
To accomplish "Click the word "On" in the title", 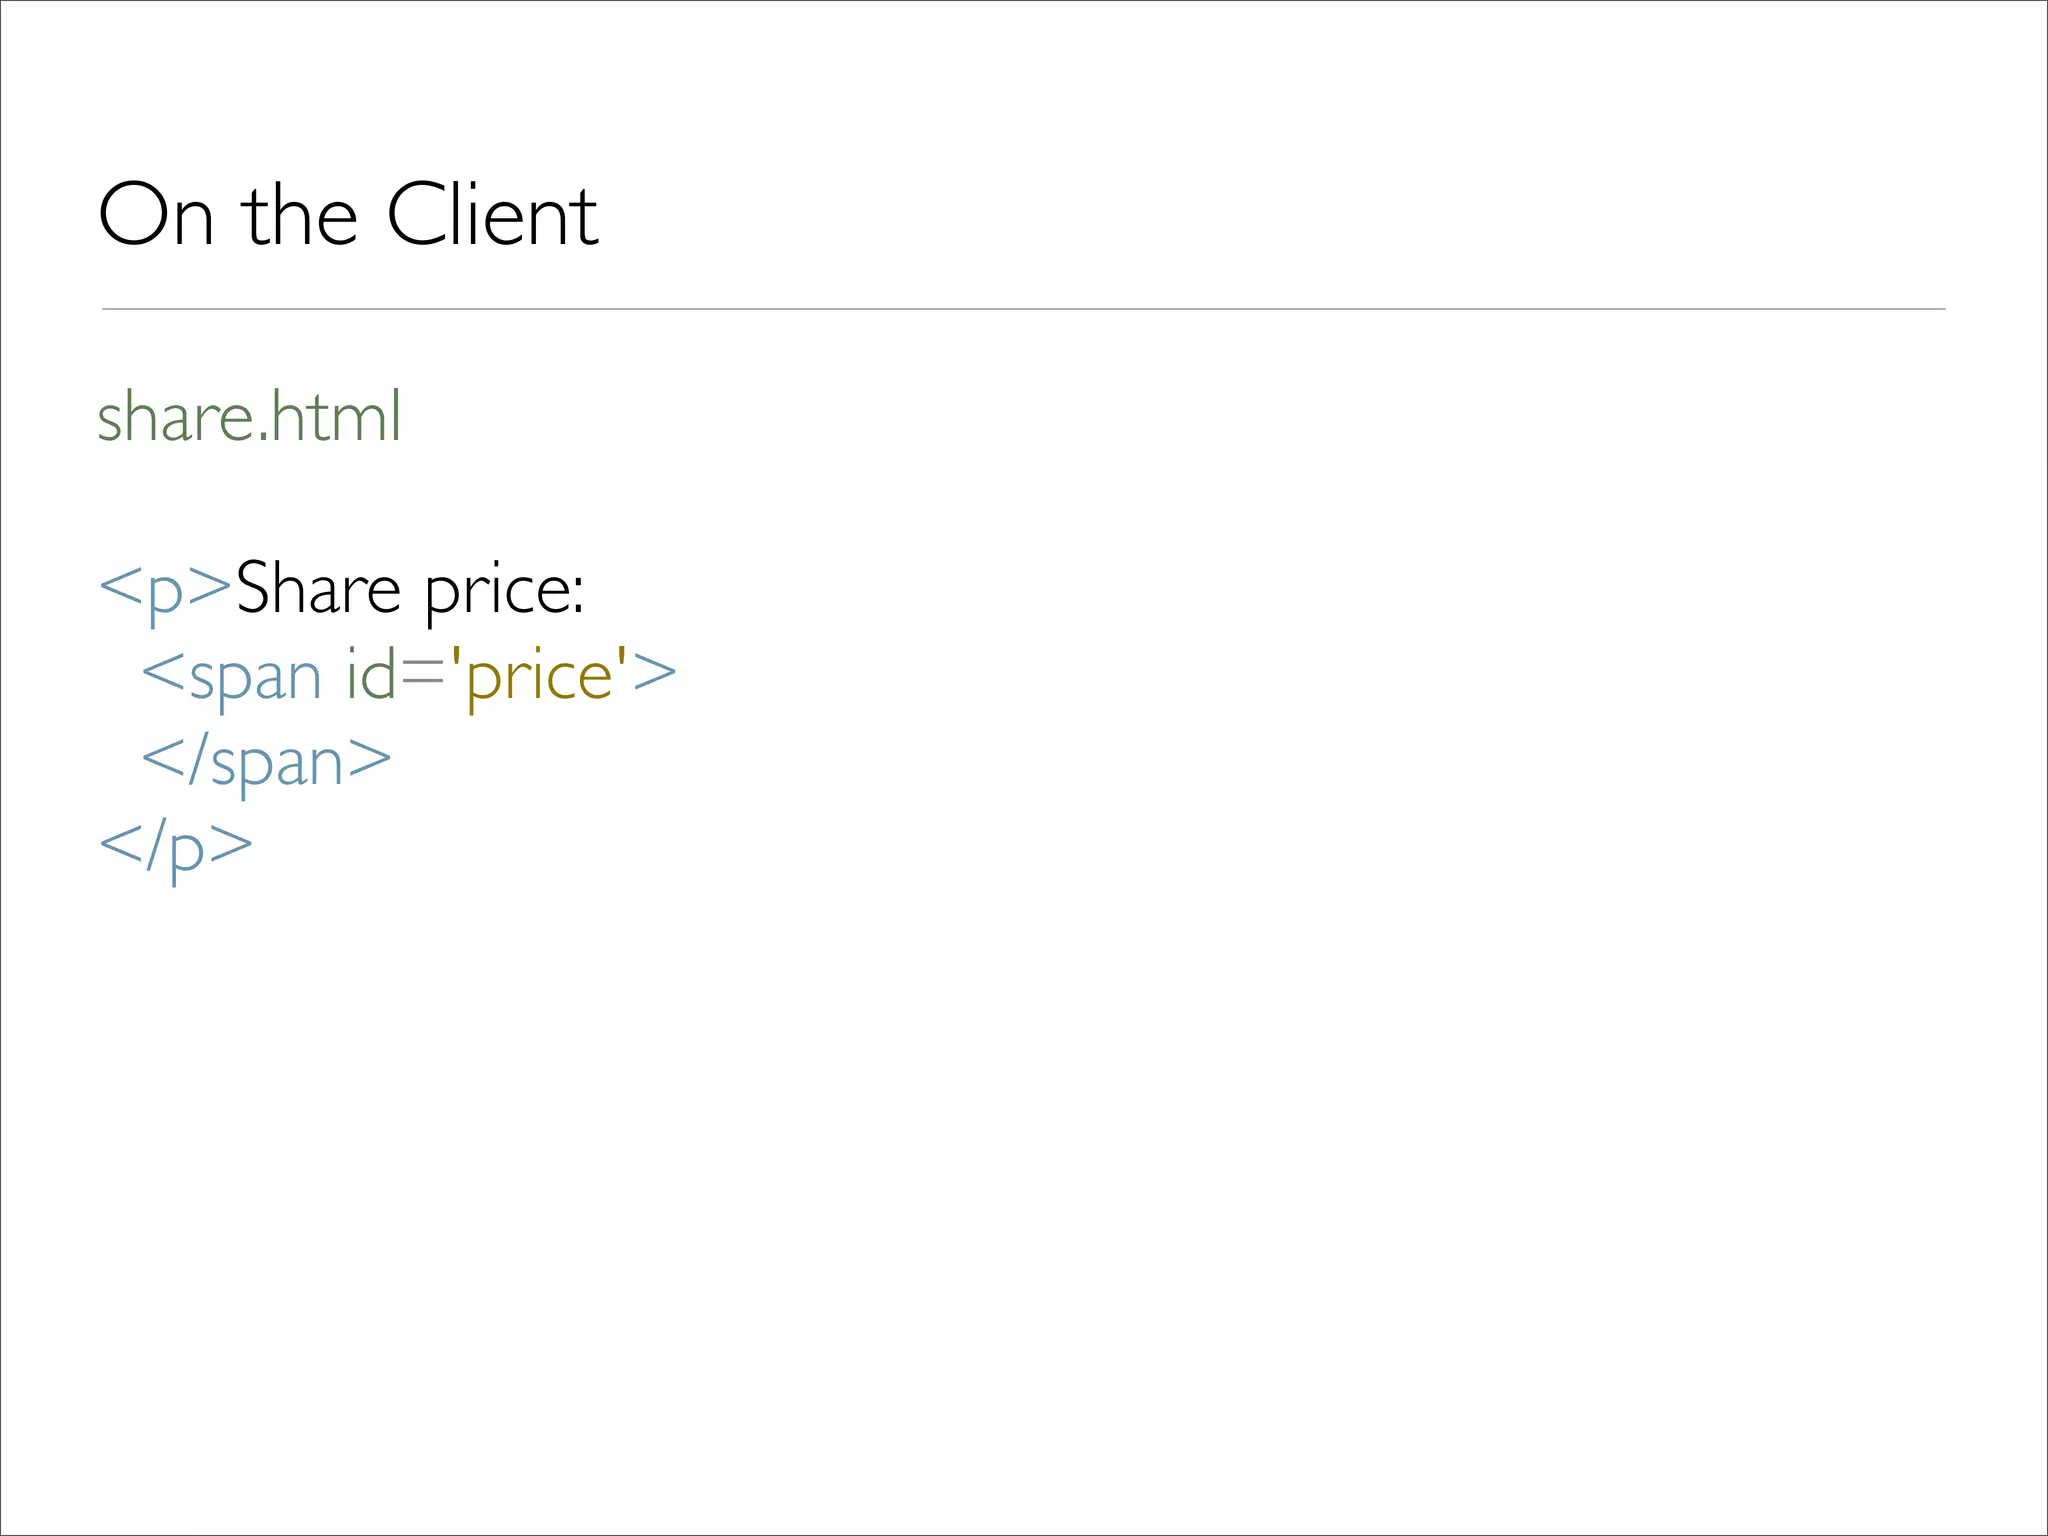I will [156, 215].
